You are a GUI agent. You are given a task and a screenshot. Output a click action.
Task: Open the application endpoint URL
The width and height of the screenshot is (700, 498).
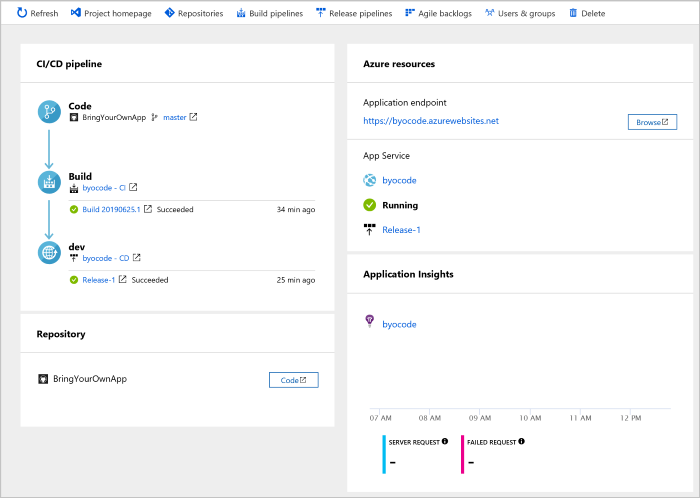coord(431,121)
